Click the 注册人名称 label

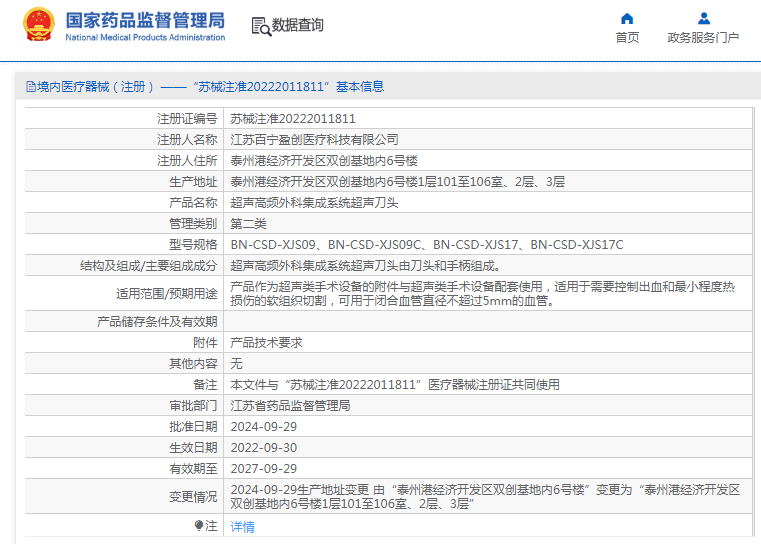[x=187, y=140]
